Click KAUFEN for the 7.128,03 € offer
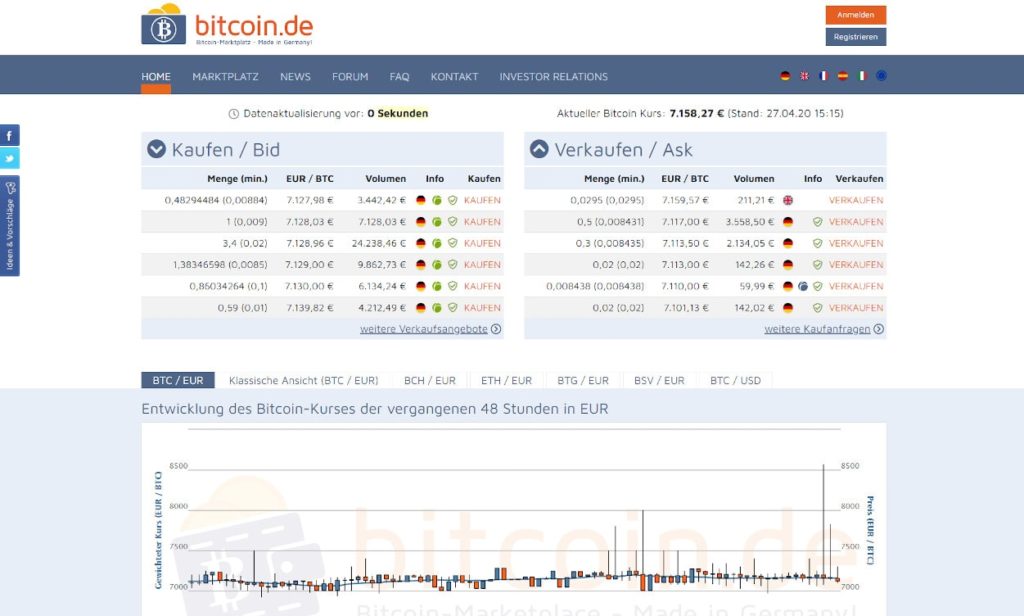The width and height of the screenshot is (1024, 616). [x=483, y=222]
